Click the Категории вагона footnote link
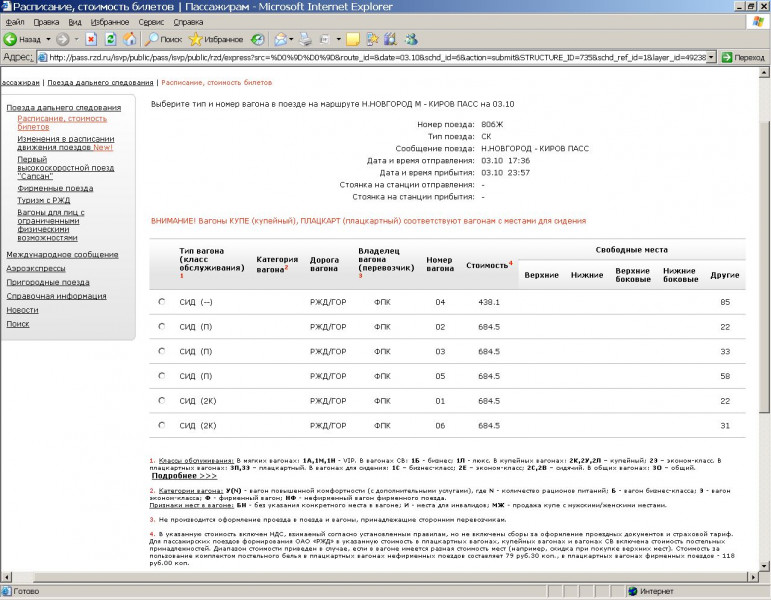Image resolution: width=771 pixels, height=600 pixels. click(x=190, y=490)
